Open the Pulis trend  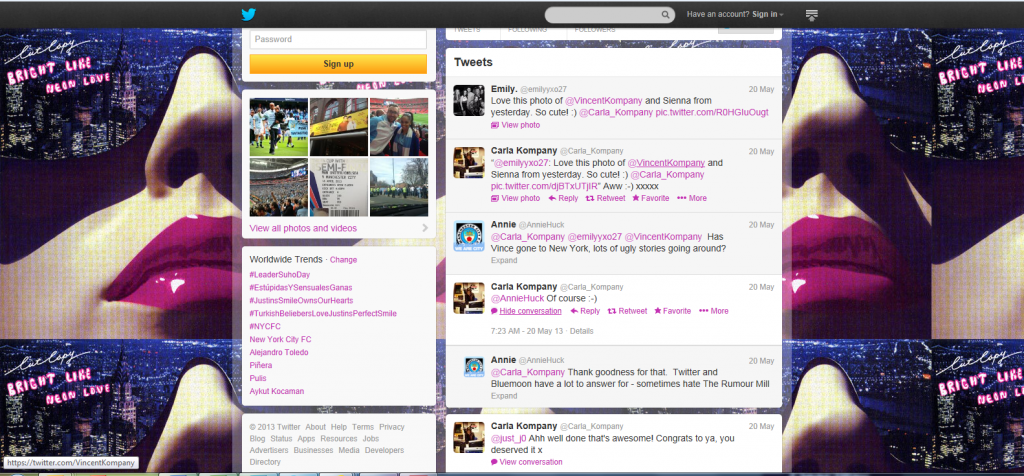coord(258,379)
